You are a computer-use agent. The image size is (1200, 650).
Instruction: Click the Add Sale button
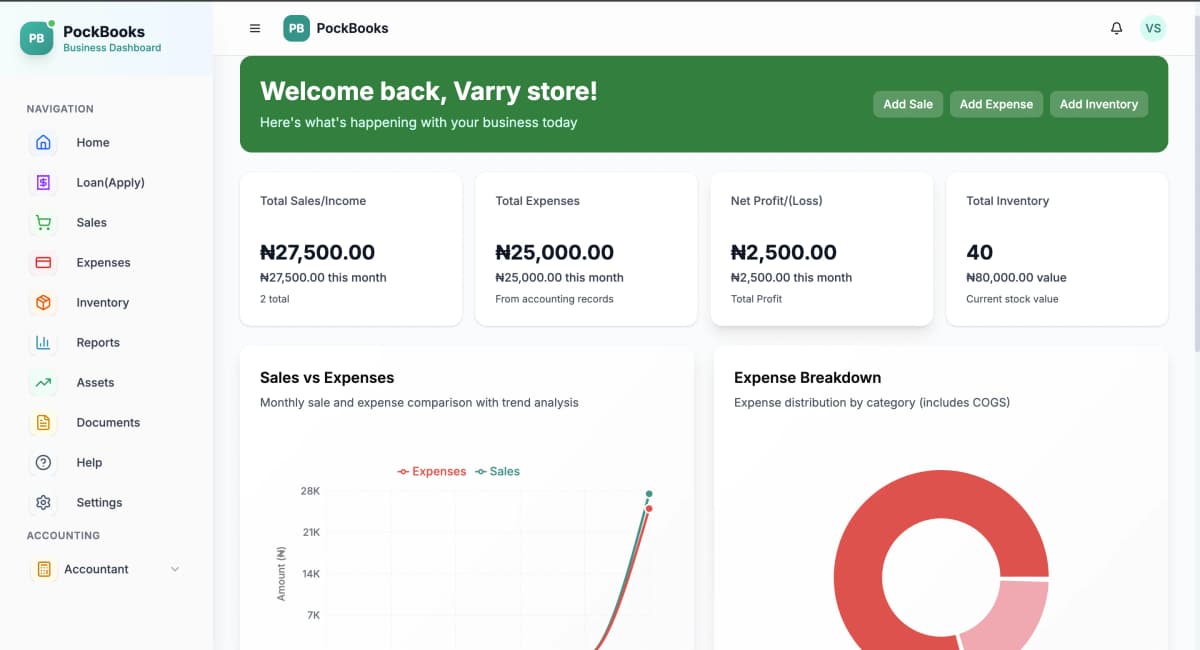coord(908,104)
